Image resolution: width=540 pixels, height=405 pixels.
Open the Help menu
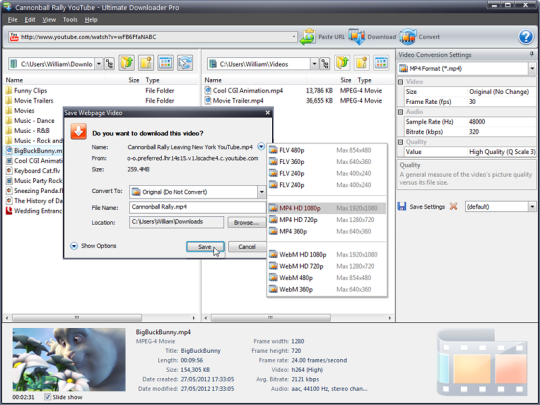(91, 20)
